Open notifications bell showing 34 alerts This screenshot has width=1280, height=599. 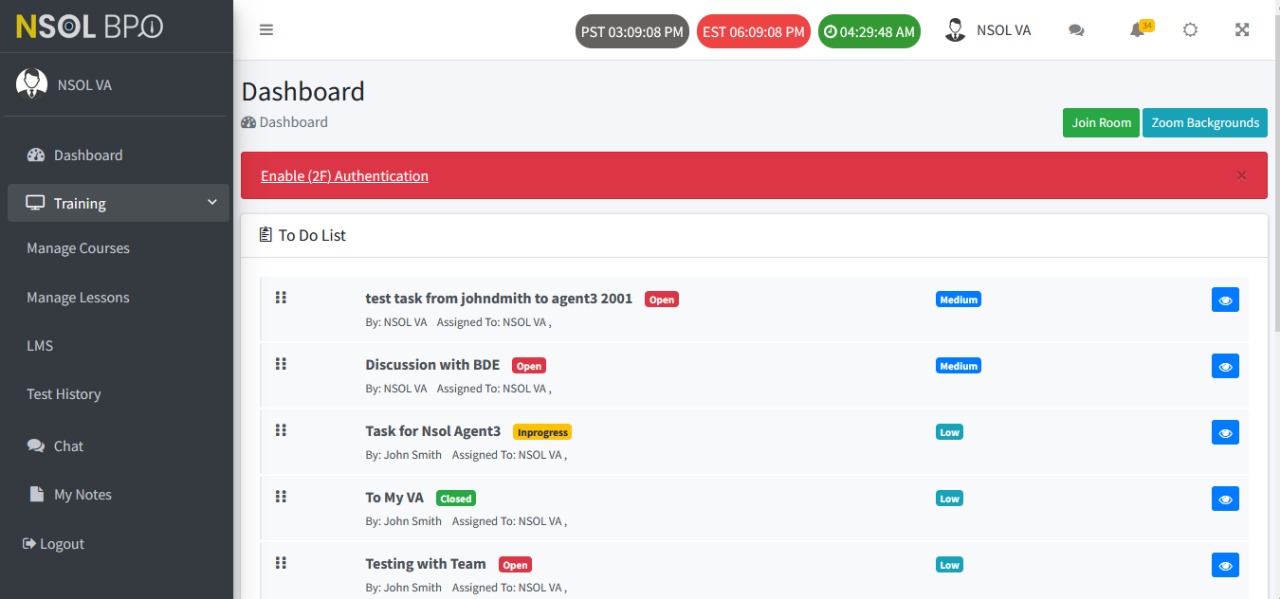1137,30
